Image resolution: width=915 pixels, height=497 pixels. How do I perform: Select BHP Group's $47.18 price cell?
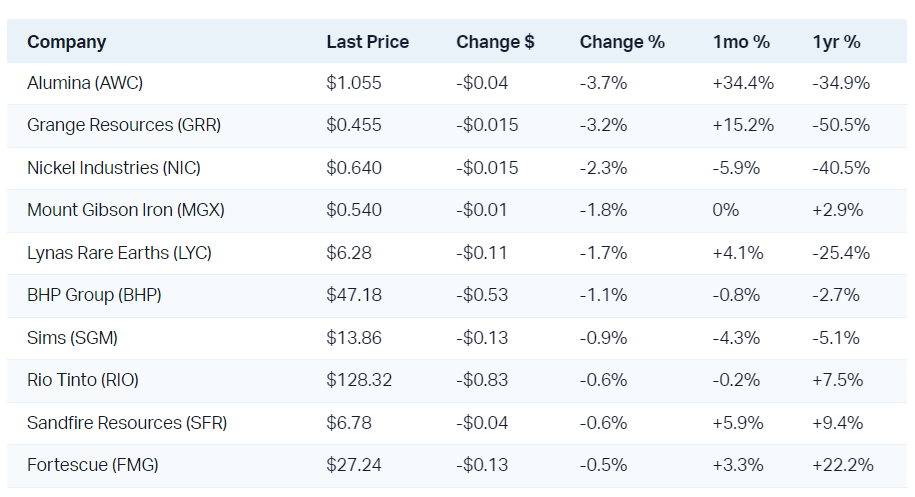pos(354,295)
